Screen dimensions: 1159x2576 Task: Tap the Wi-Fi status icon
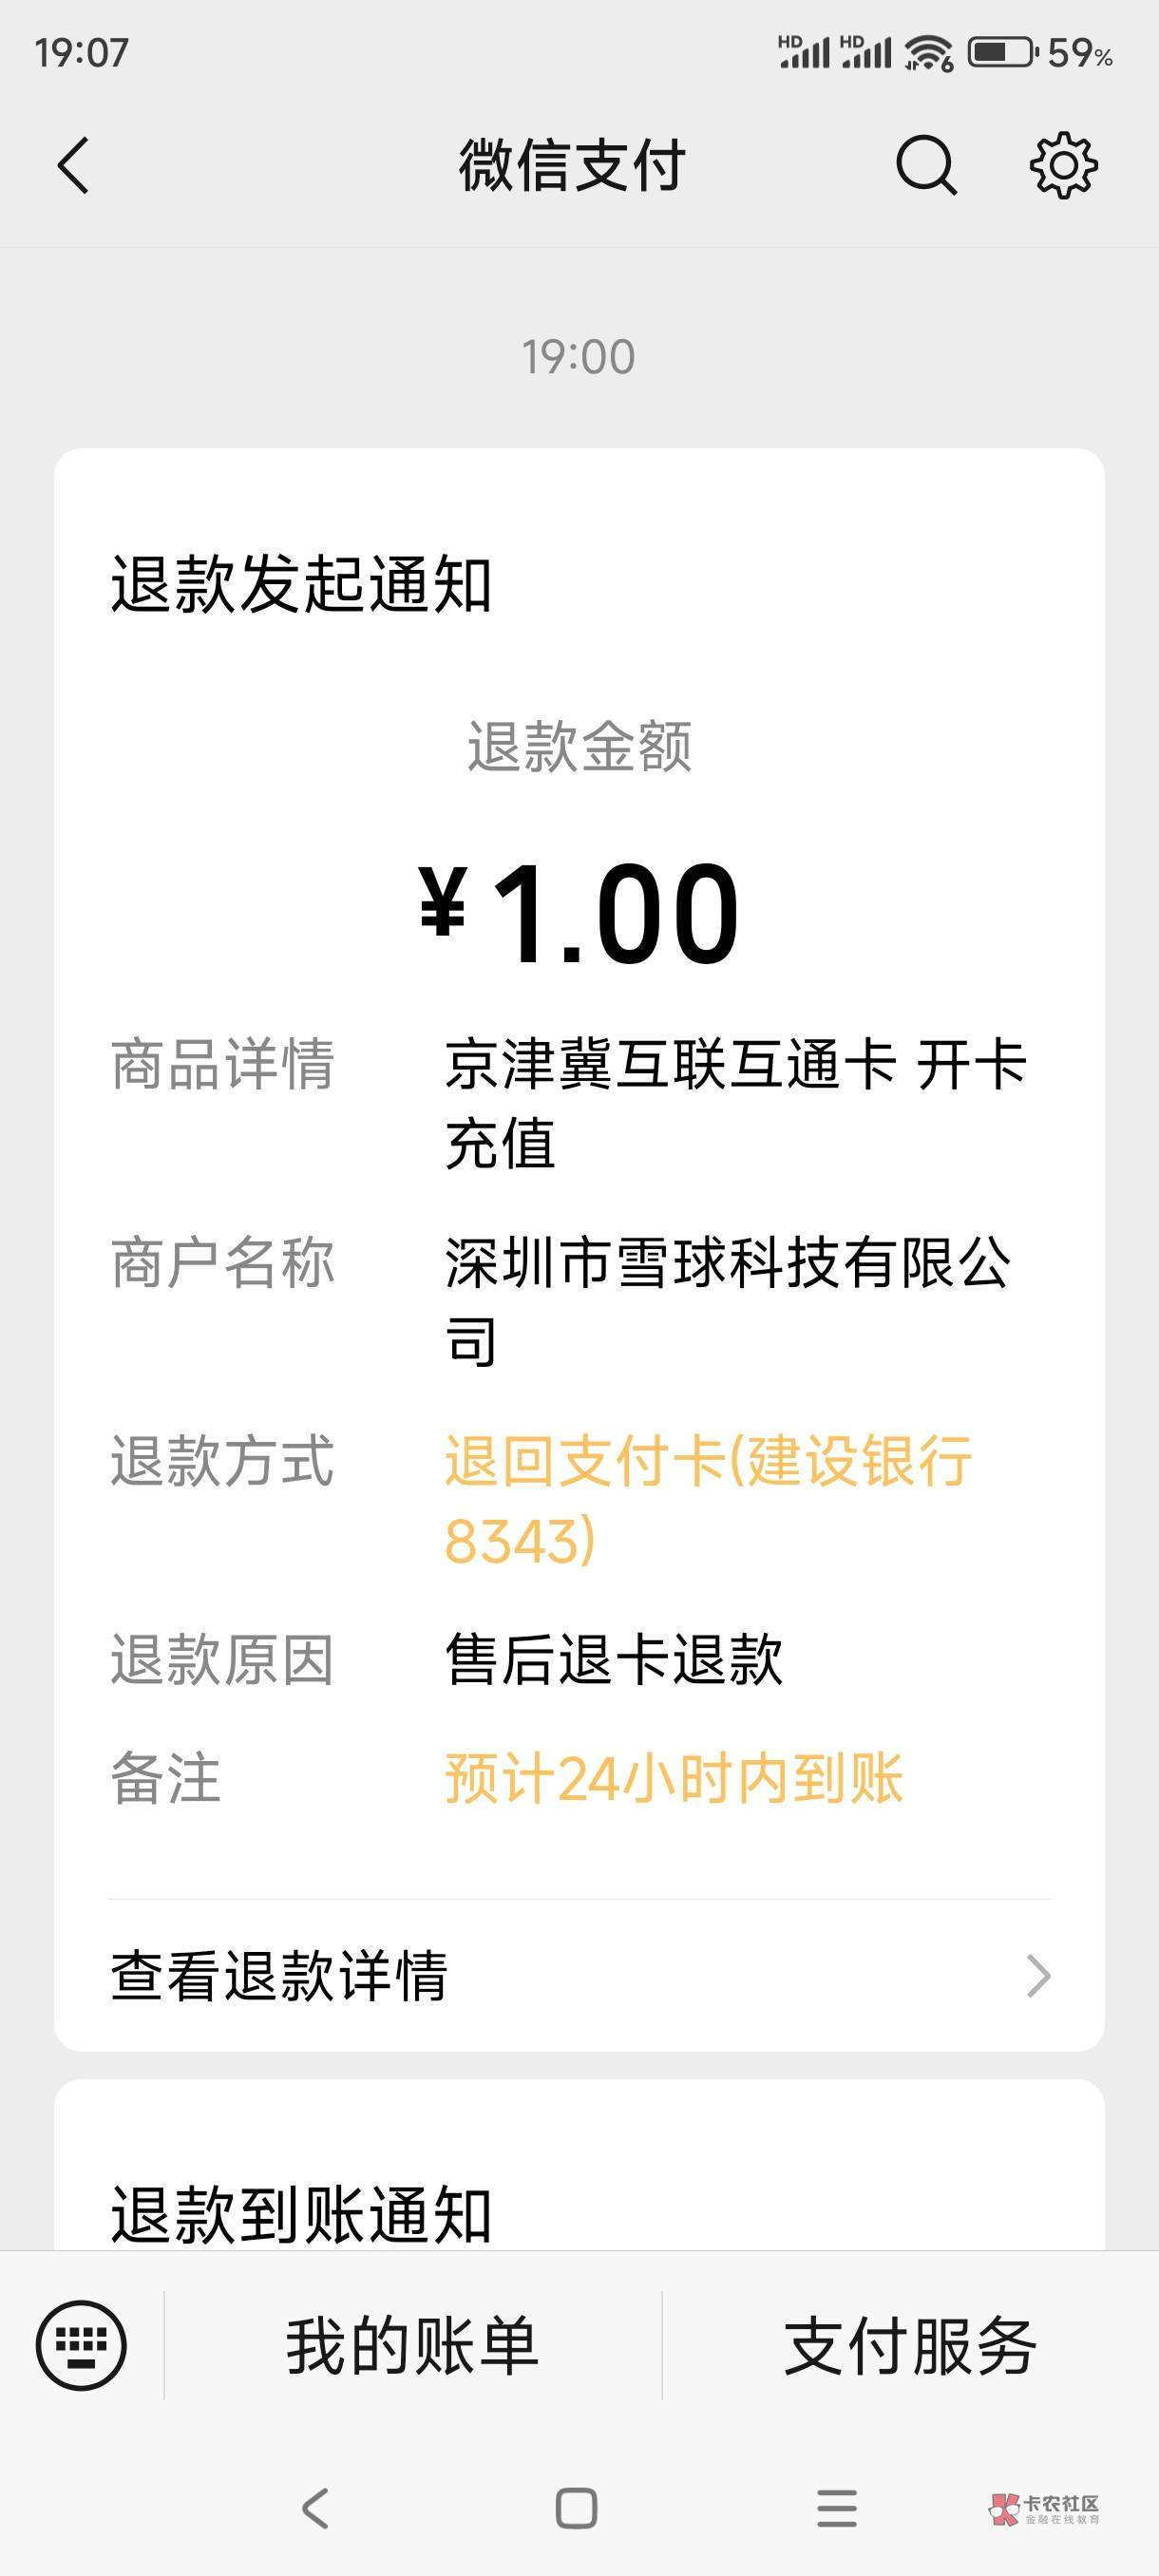pos(928,52)
